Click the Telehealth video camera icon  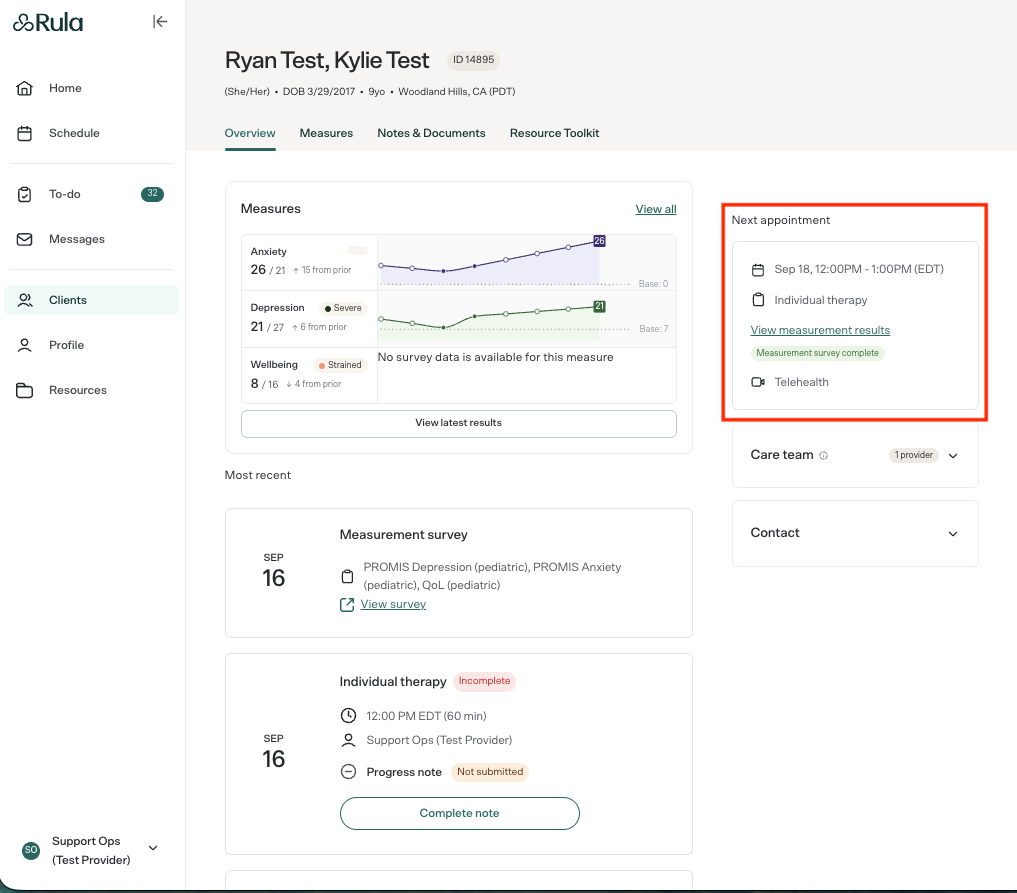[758, 382]
